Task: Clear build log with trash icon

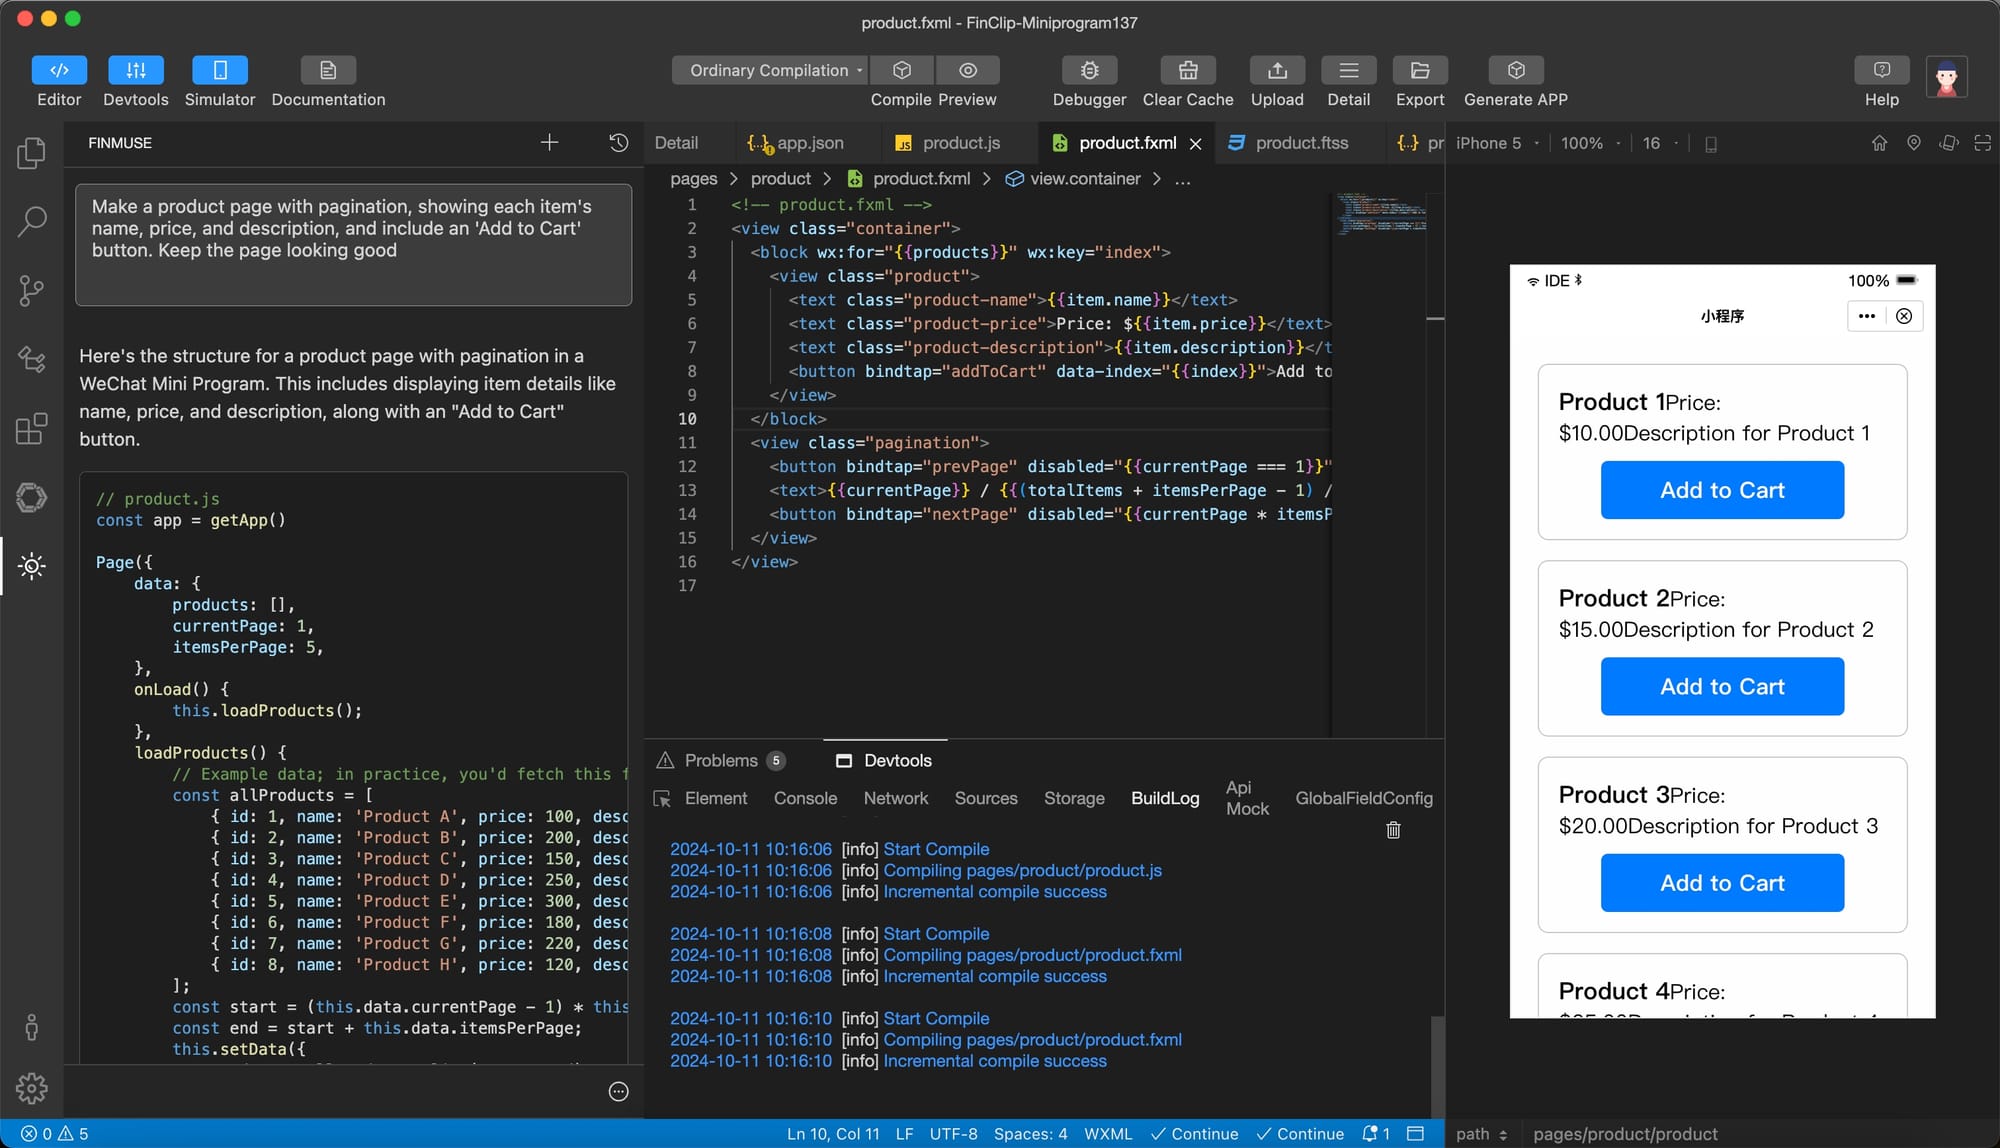Action: click(1393, 830)
